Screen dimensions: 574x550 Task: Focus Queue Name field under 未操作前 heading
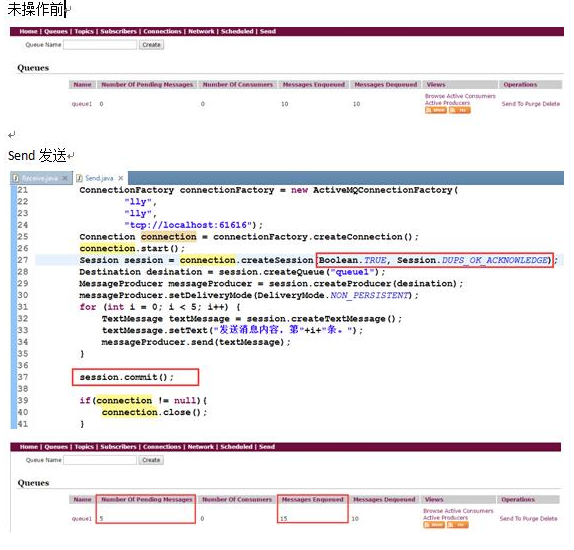coord(100,45)
